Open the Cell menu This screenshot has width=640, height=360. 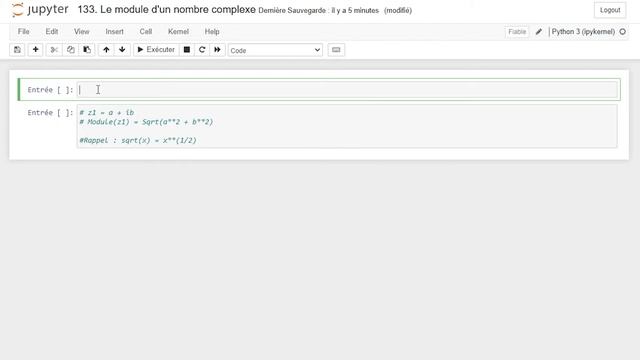(146, 31)
